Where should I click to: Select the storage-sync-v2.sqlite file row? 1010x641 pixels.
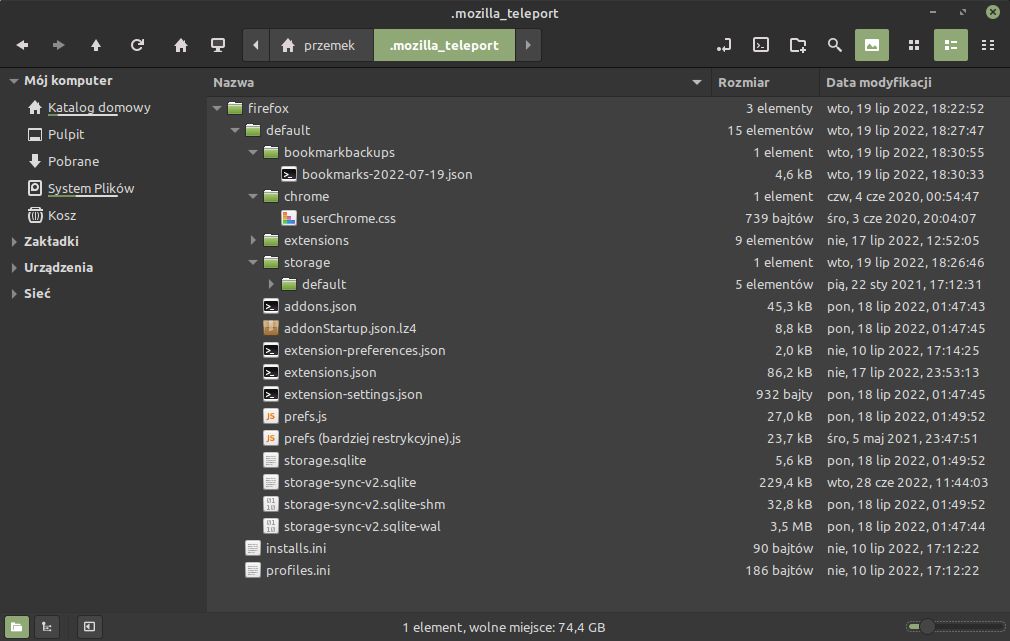tap(608, 483)
